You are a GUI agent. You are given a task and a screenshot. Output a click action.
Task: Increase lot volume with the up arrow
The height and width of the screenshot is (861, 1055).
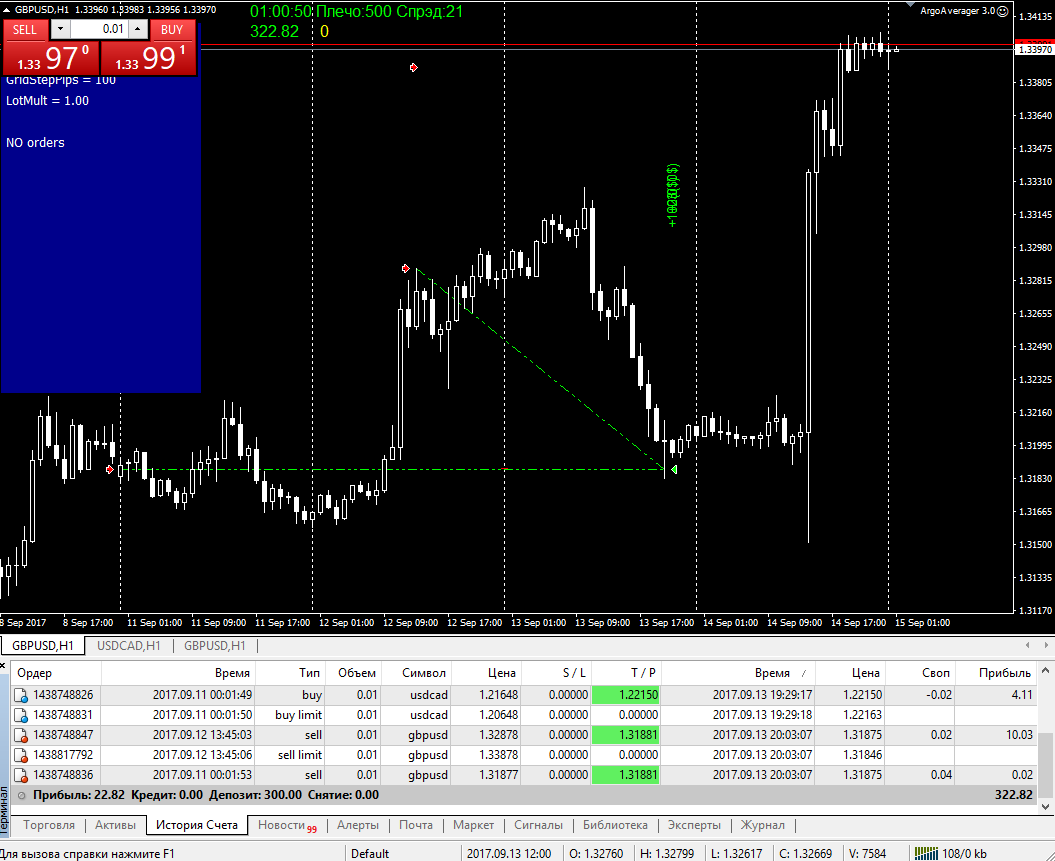[x=138, y=29]
